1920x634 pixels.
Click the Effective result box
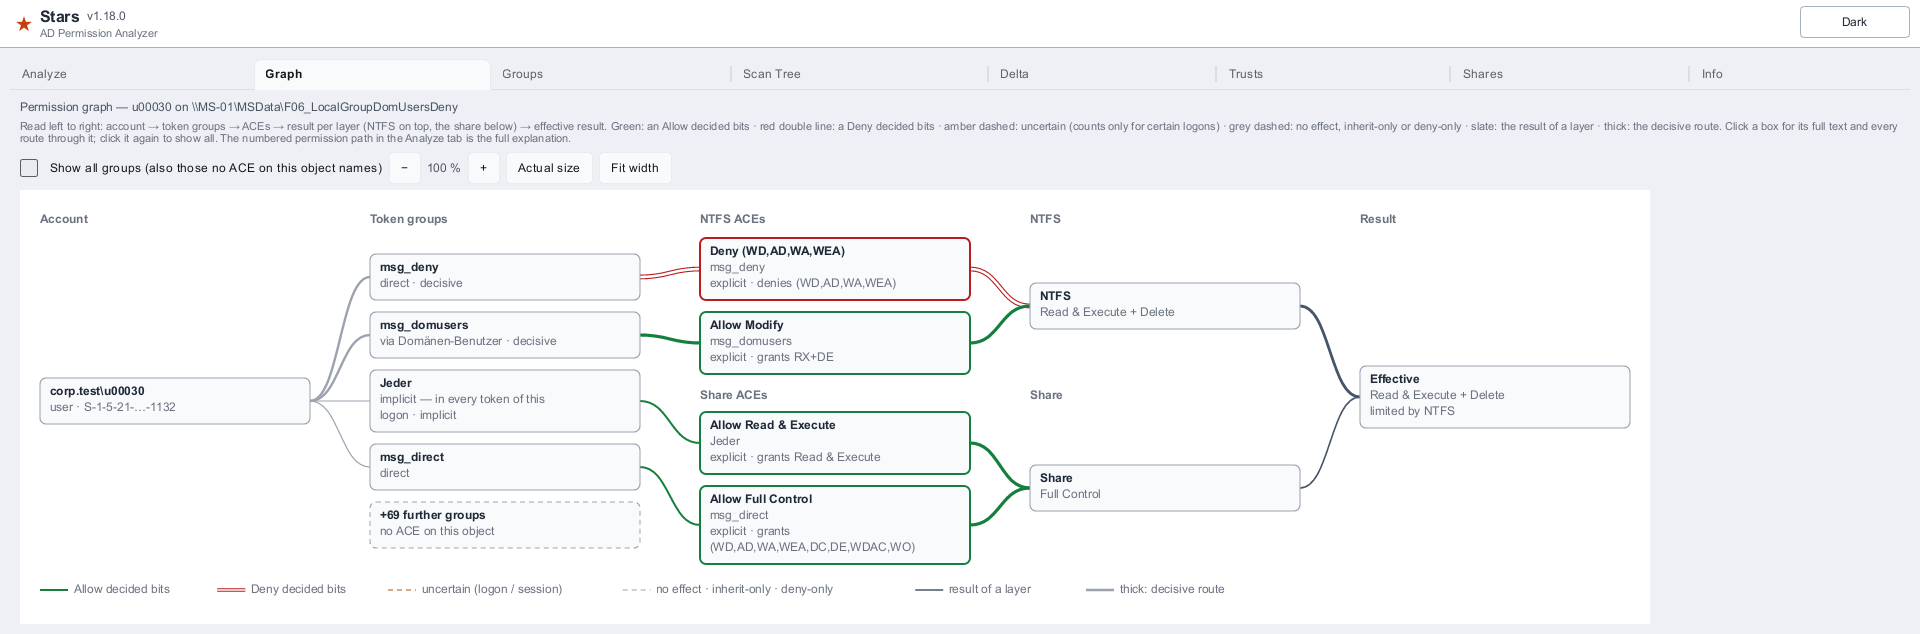tap(1495, 397)
